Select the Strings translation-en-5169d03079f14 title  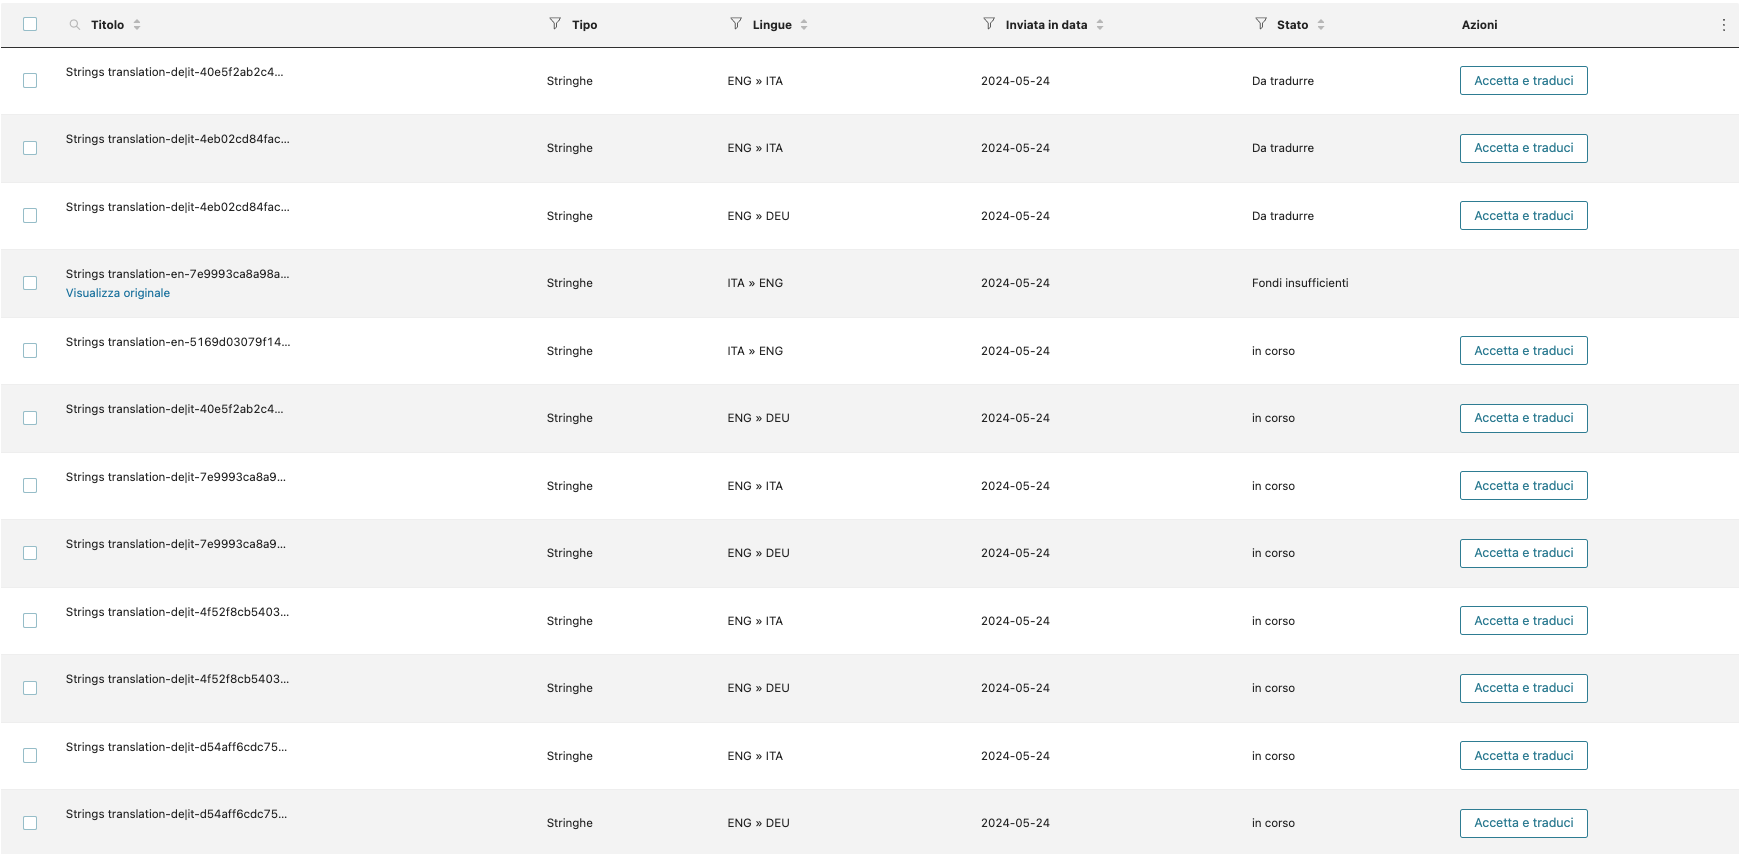click(178, 342)
